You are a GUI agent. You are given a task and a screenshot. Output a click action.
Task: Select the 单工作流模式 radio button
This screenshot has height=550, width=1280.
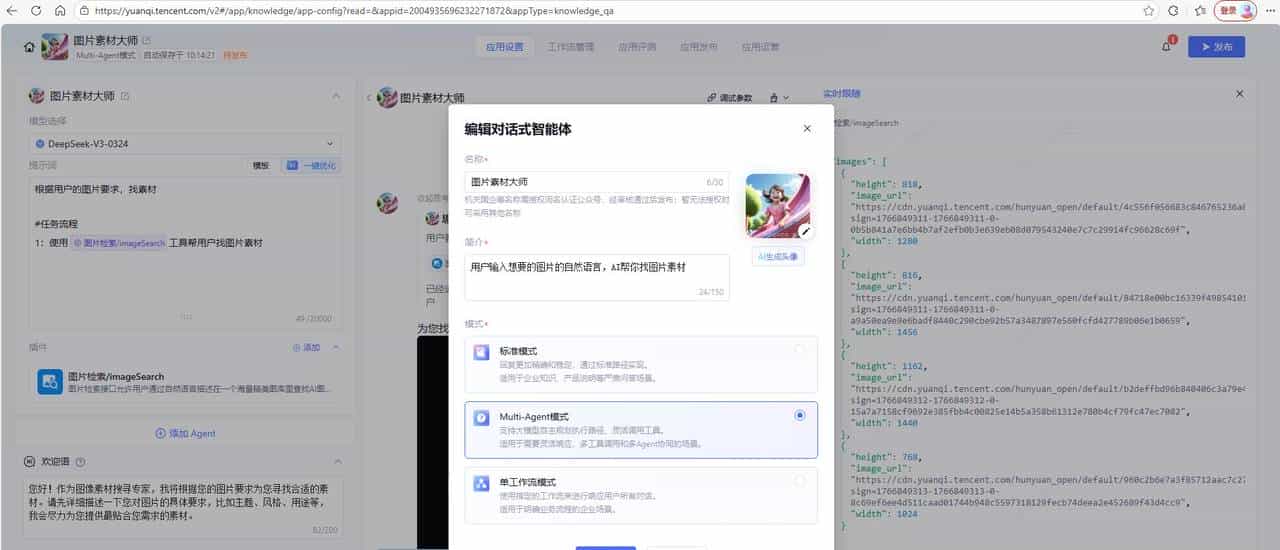799,482
